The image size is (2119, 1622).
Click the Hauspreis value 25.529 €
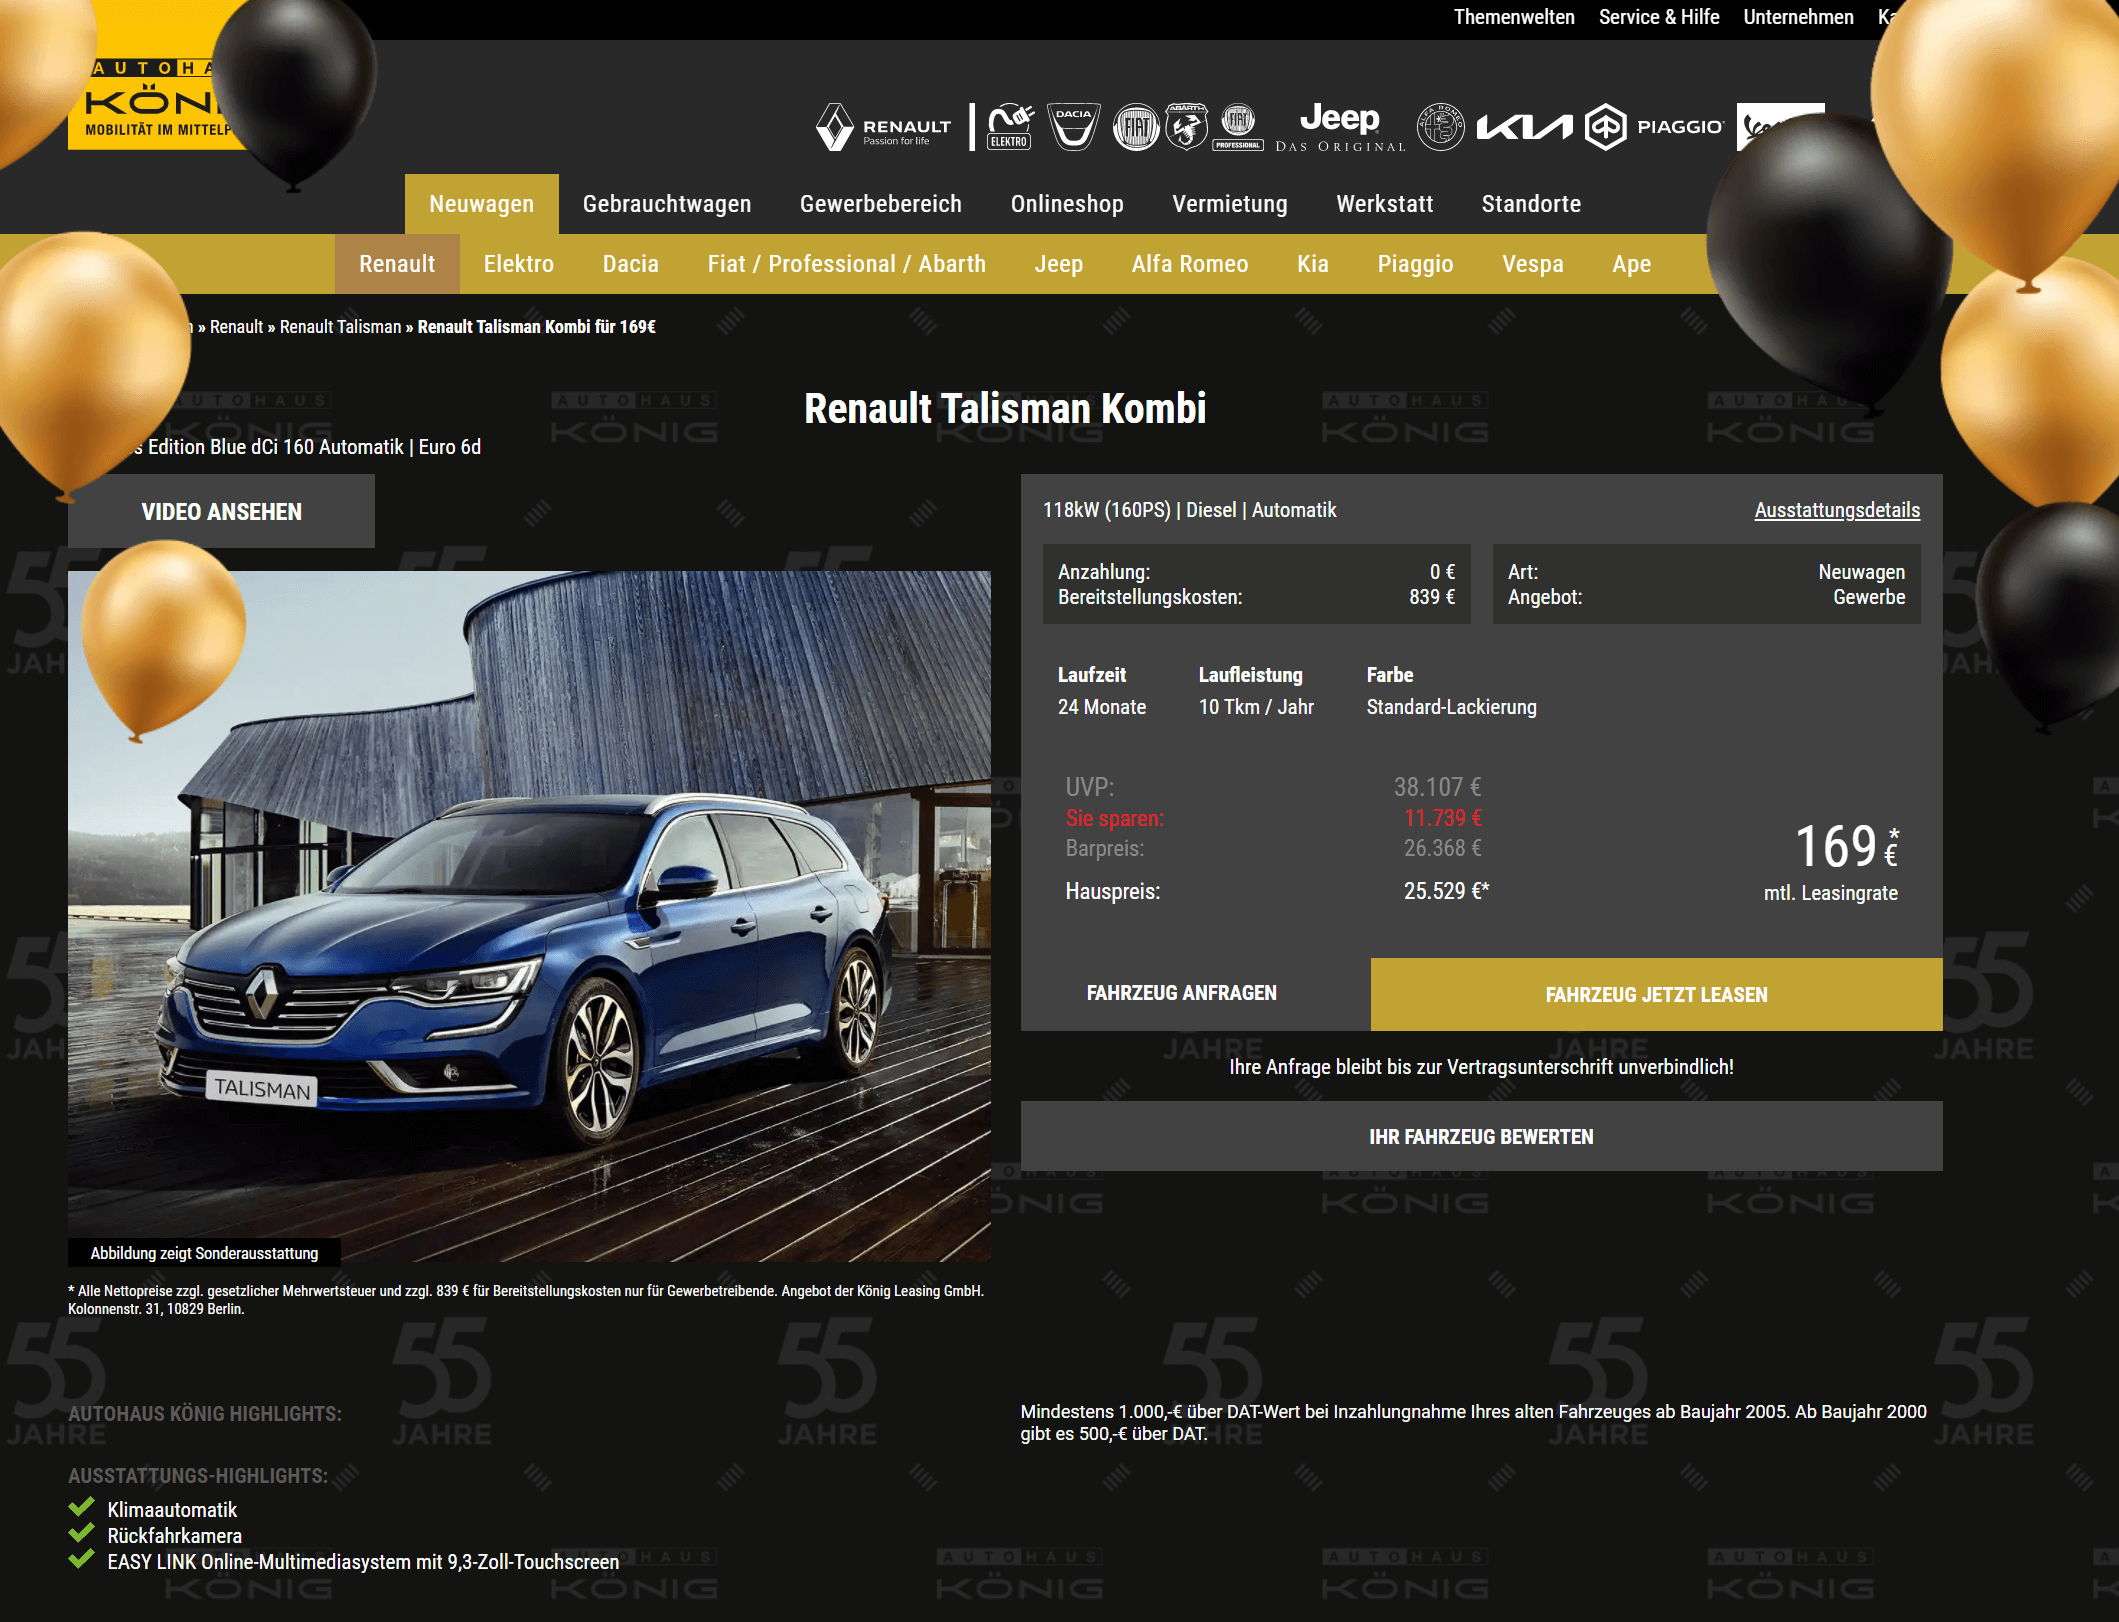click(x=1446, y=891)
